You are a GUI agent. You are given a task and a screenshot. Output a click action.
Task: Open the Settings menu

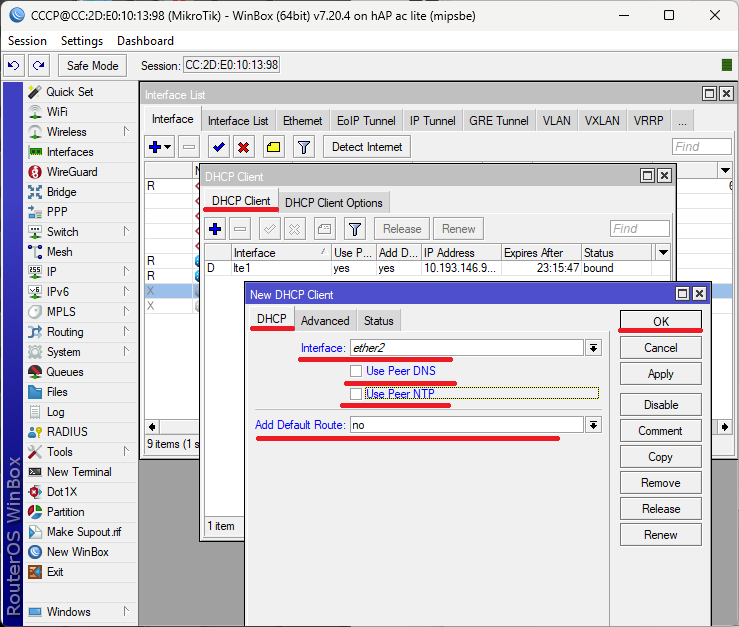[x=81, y=41]
